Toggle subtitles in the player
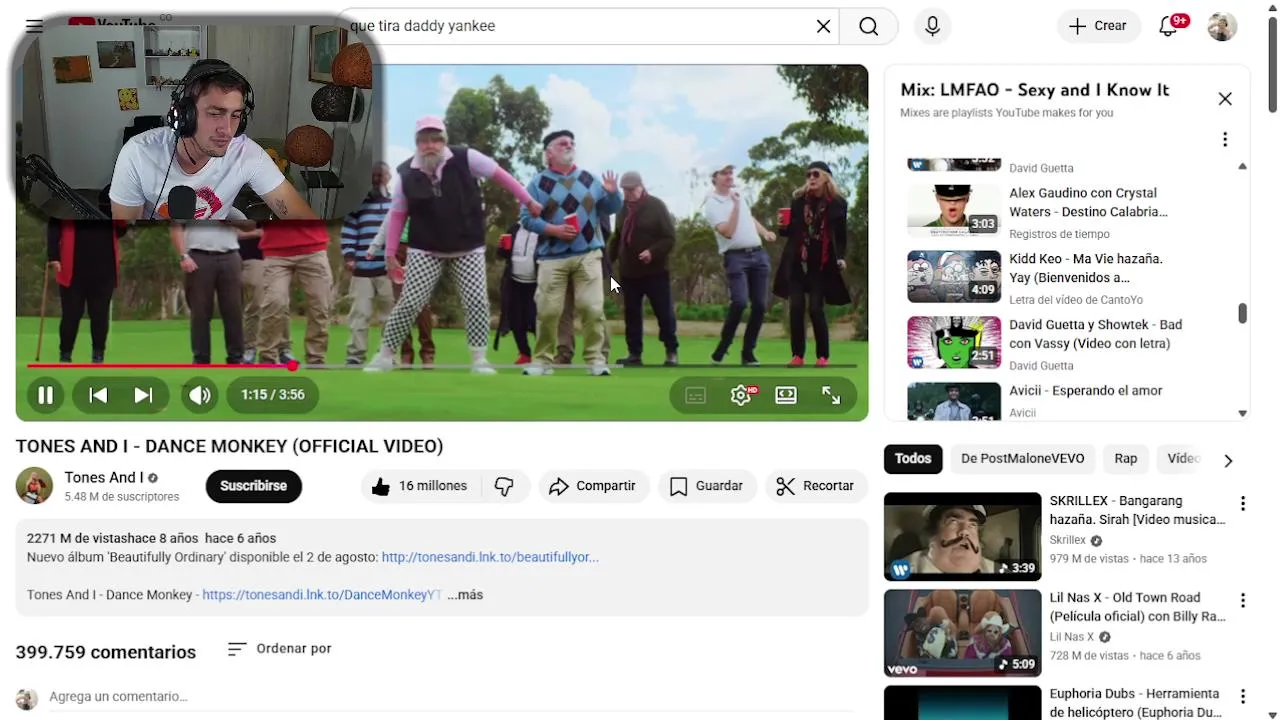Screen dimensions: 1280x720 click(696, 395)
